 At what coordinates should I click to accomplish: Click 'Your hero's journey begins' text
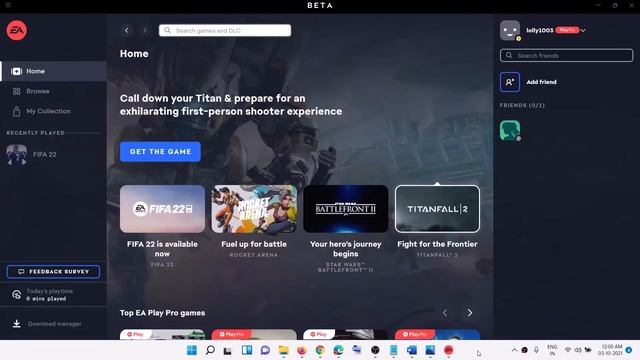[x=345, y=249]
